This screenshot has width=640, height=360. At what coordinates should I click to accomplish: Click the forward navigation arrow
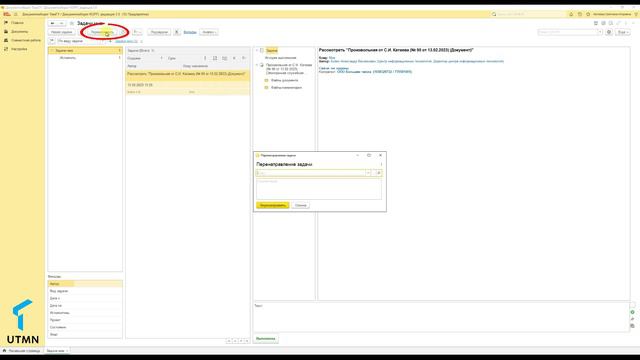click(x=61, y=23)
